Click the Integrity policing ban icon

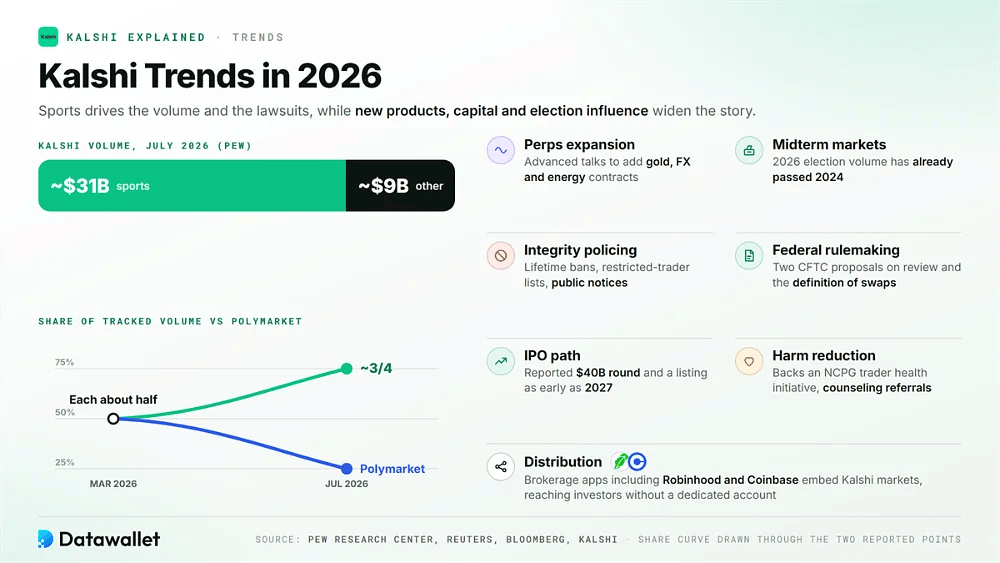coord(501,256)
